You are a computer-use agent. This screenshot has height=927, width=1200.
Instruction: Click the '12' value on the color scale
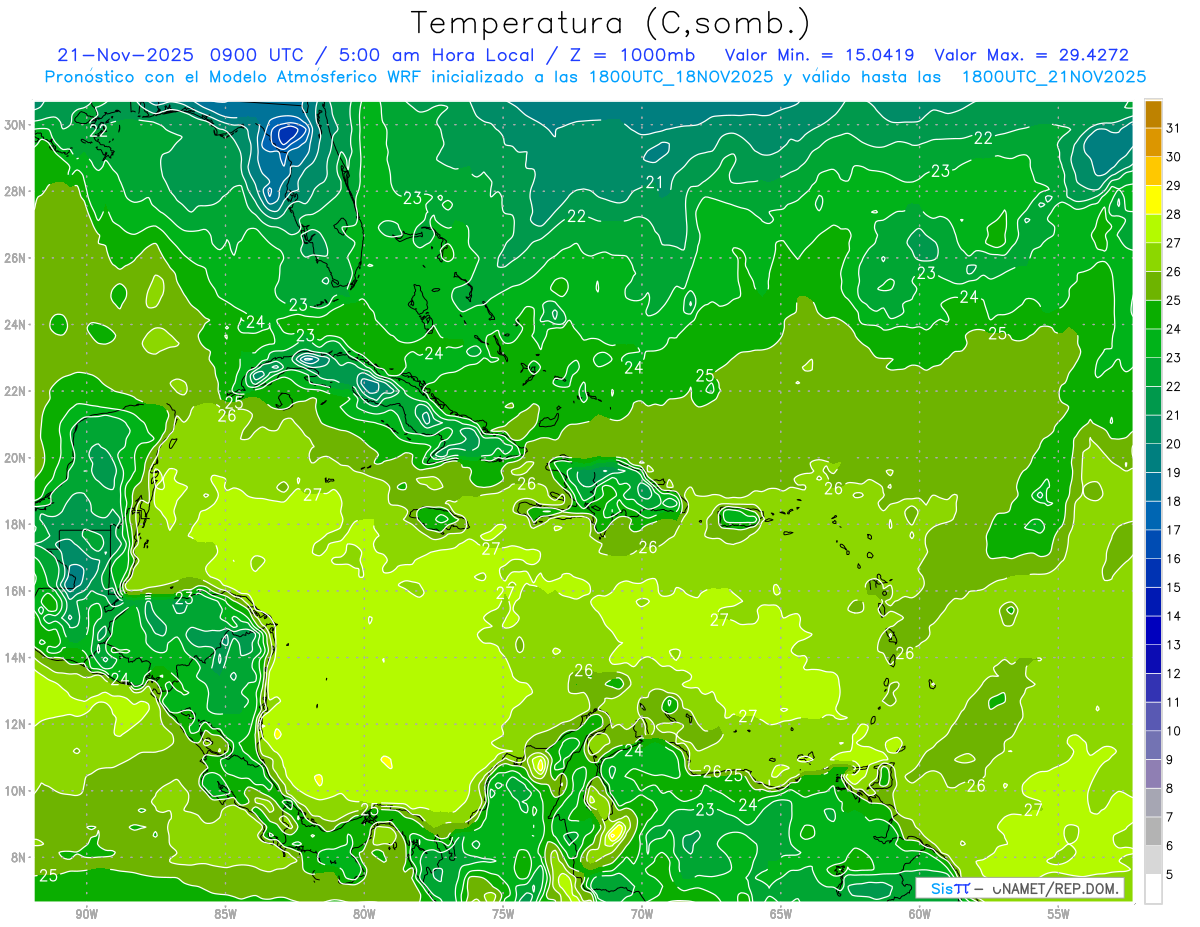(1173, 674)
